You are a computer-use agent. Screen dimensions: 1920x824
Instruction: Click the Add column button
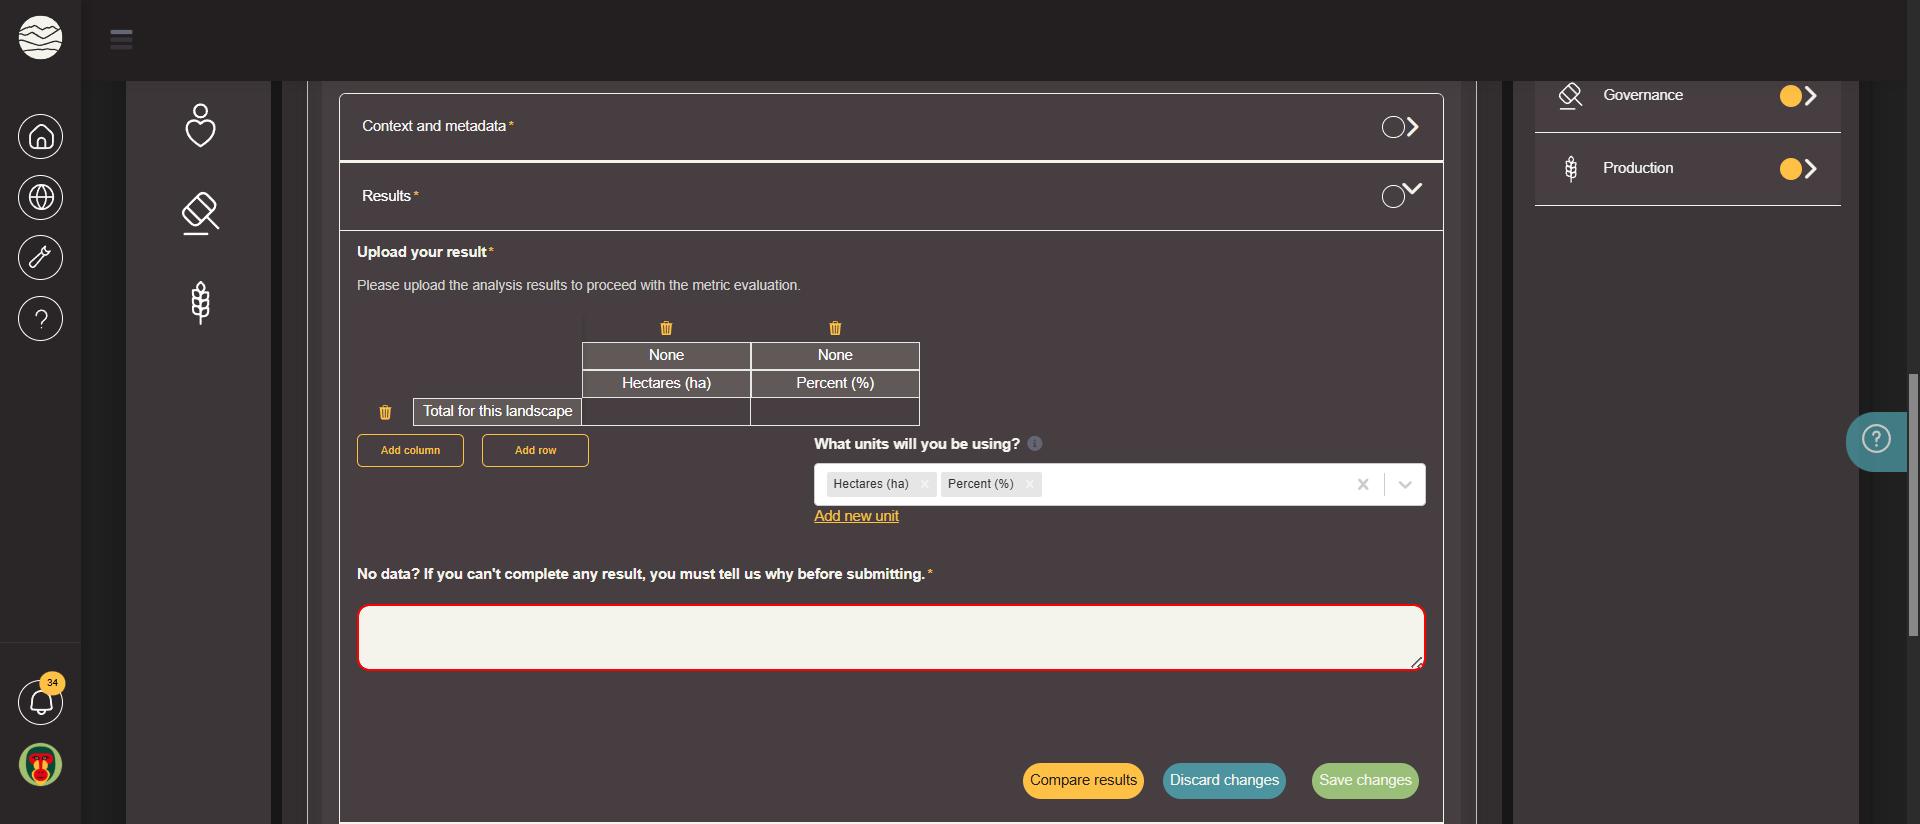coord(410,451)
